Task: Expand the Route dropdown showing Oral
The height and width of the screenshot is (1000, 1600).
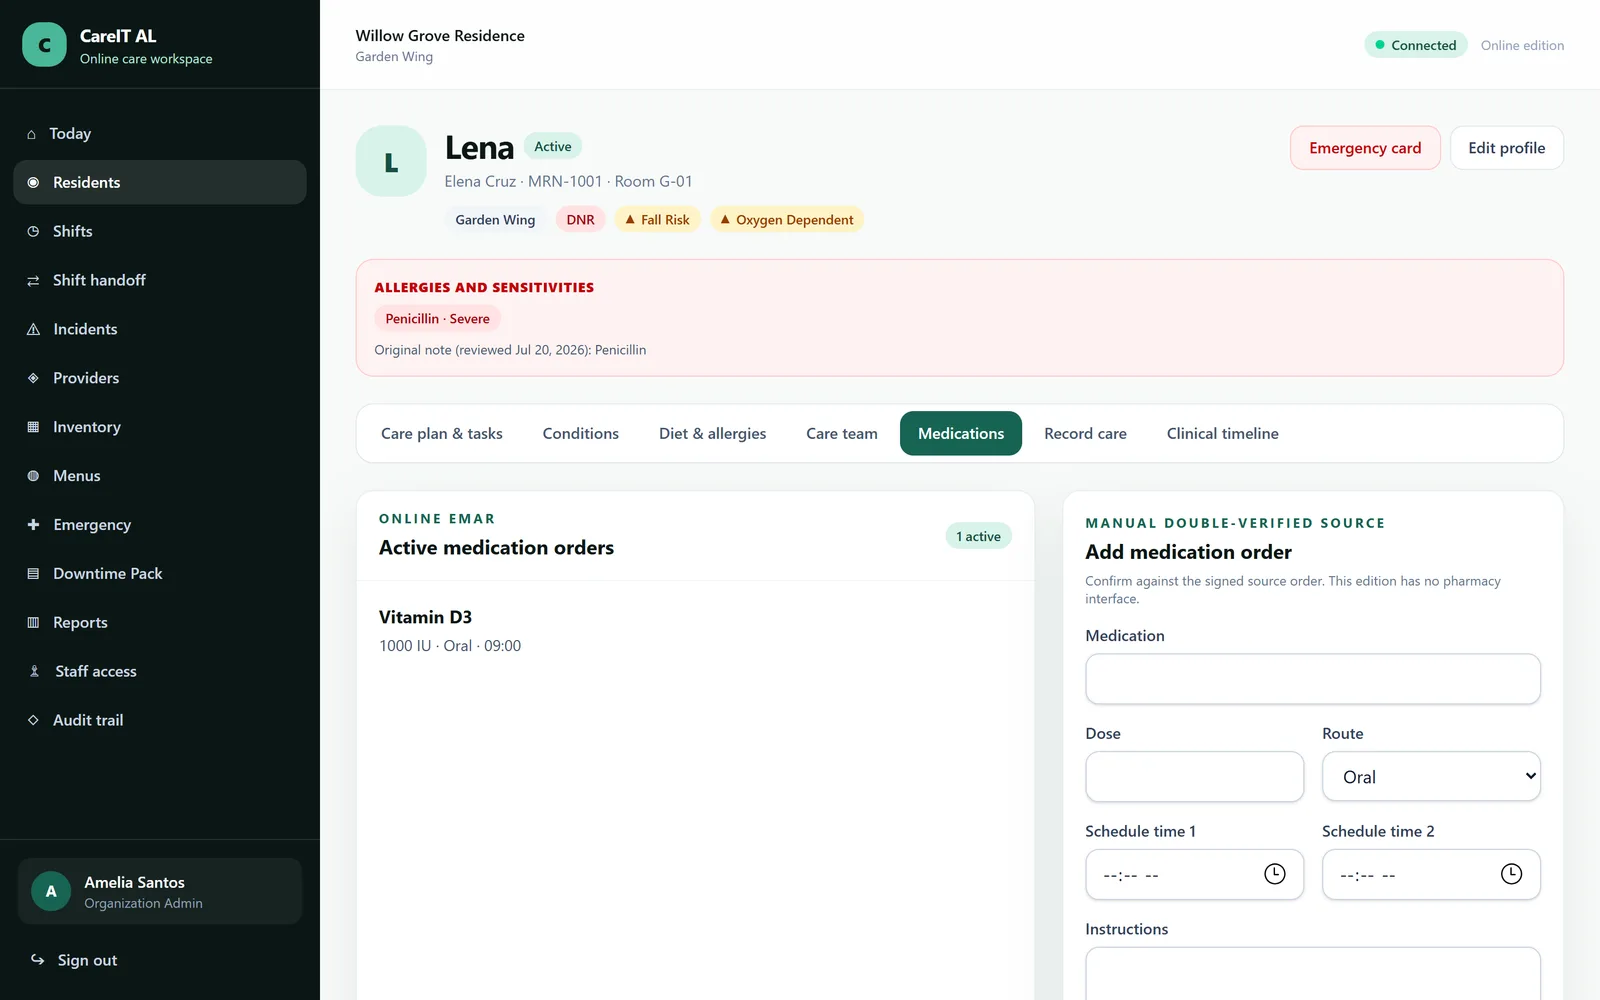Action: (x=1431, y=777)
